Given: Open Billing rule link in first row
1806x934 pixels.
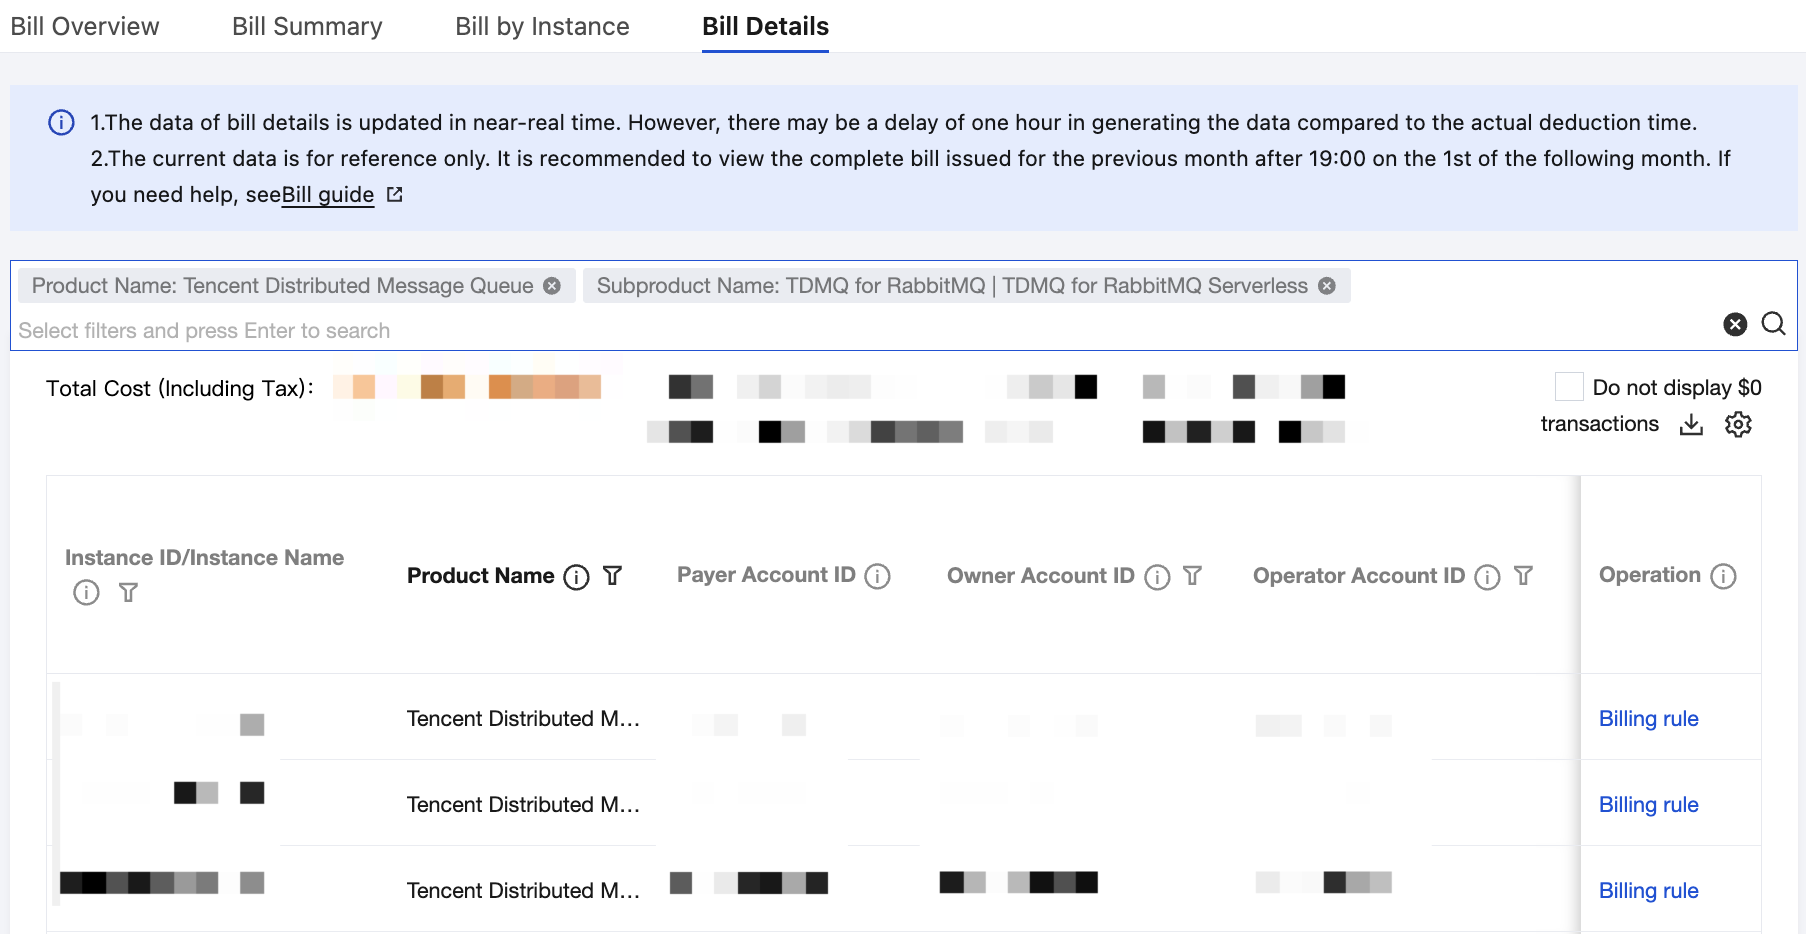Looking at the screenshot, I should click(1649, 719).
